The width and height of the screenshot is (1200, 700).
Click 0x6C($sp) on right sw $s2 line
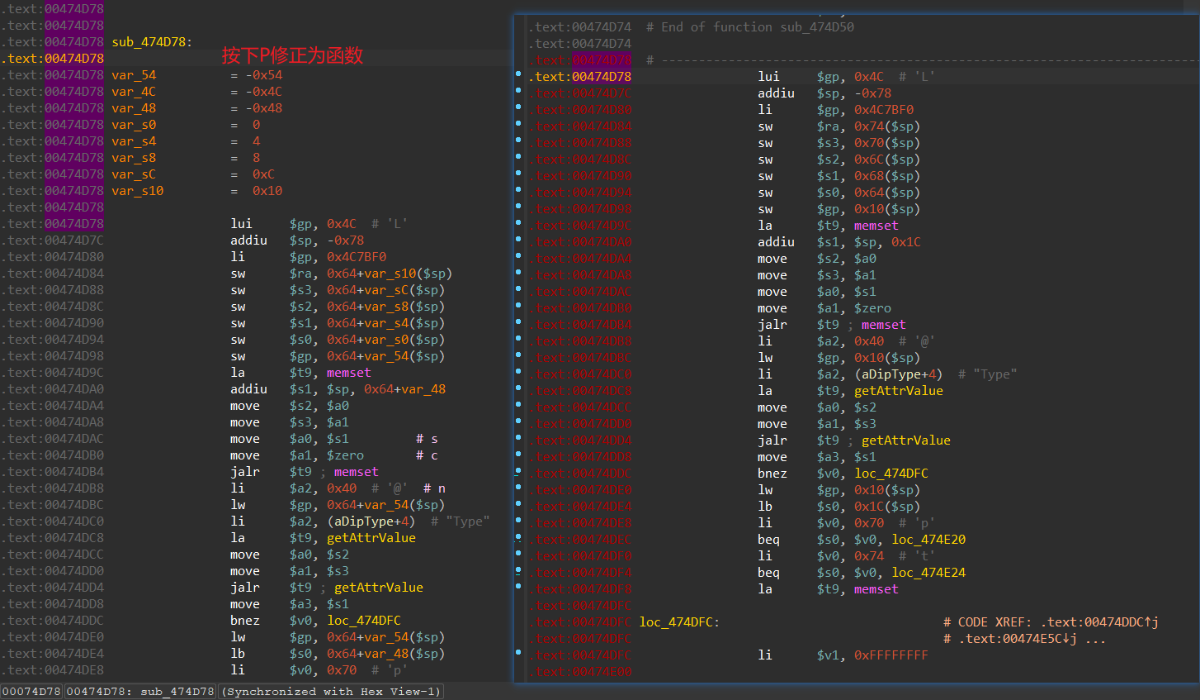[x=887, y=159]
